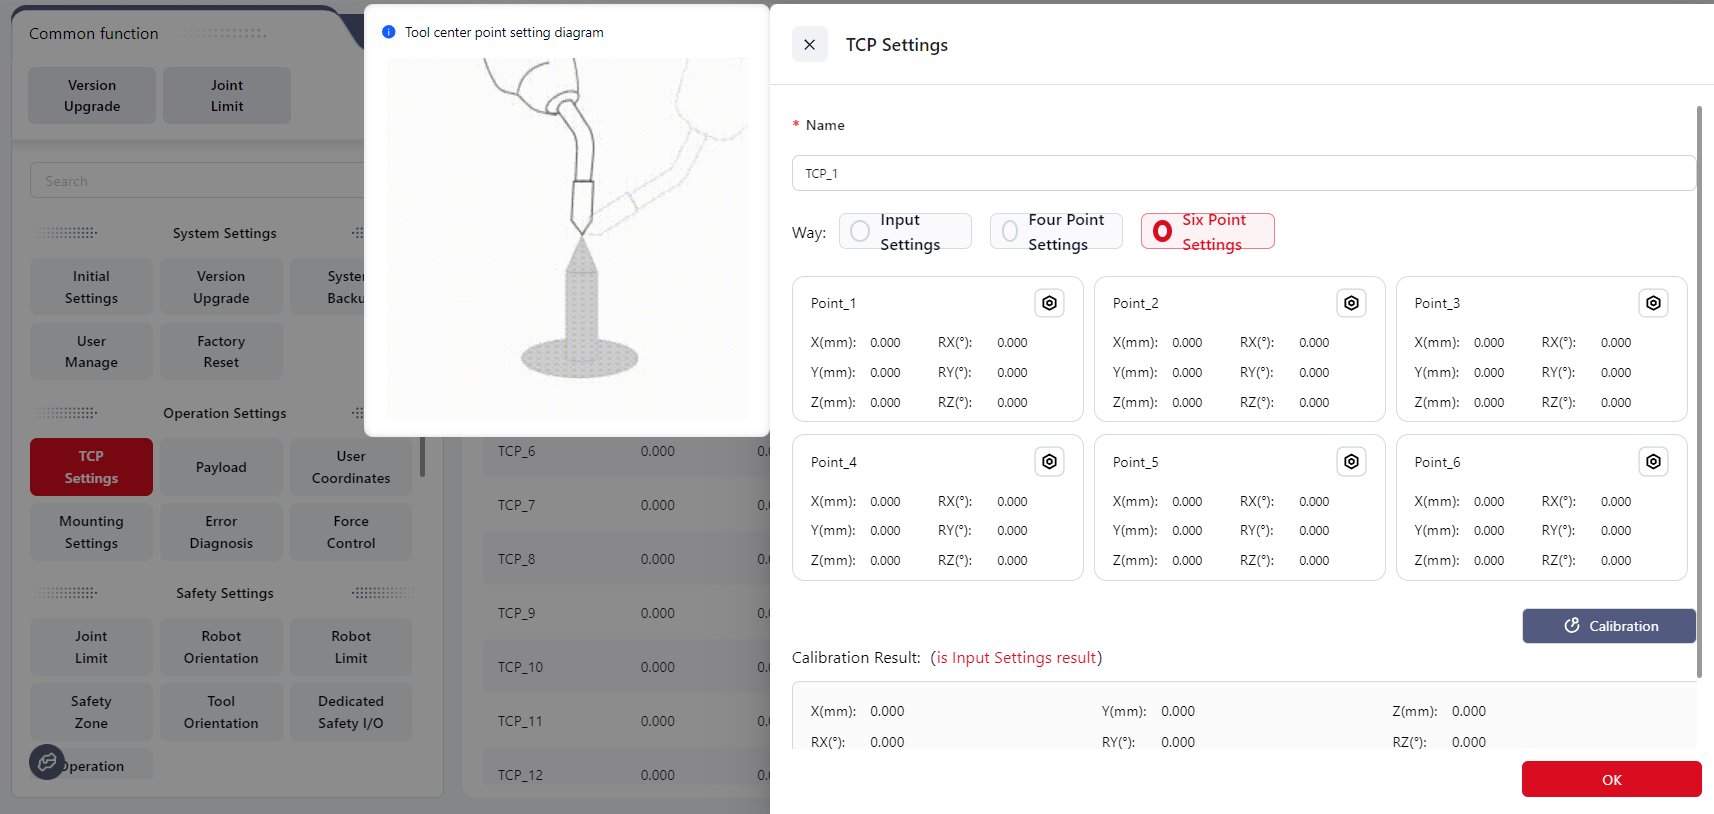Confirm with the red OK button

pos(1611,779)
